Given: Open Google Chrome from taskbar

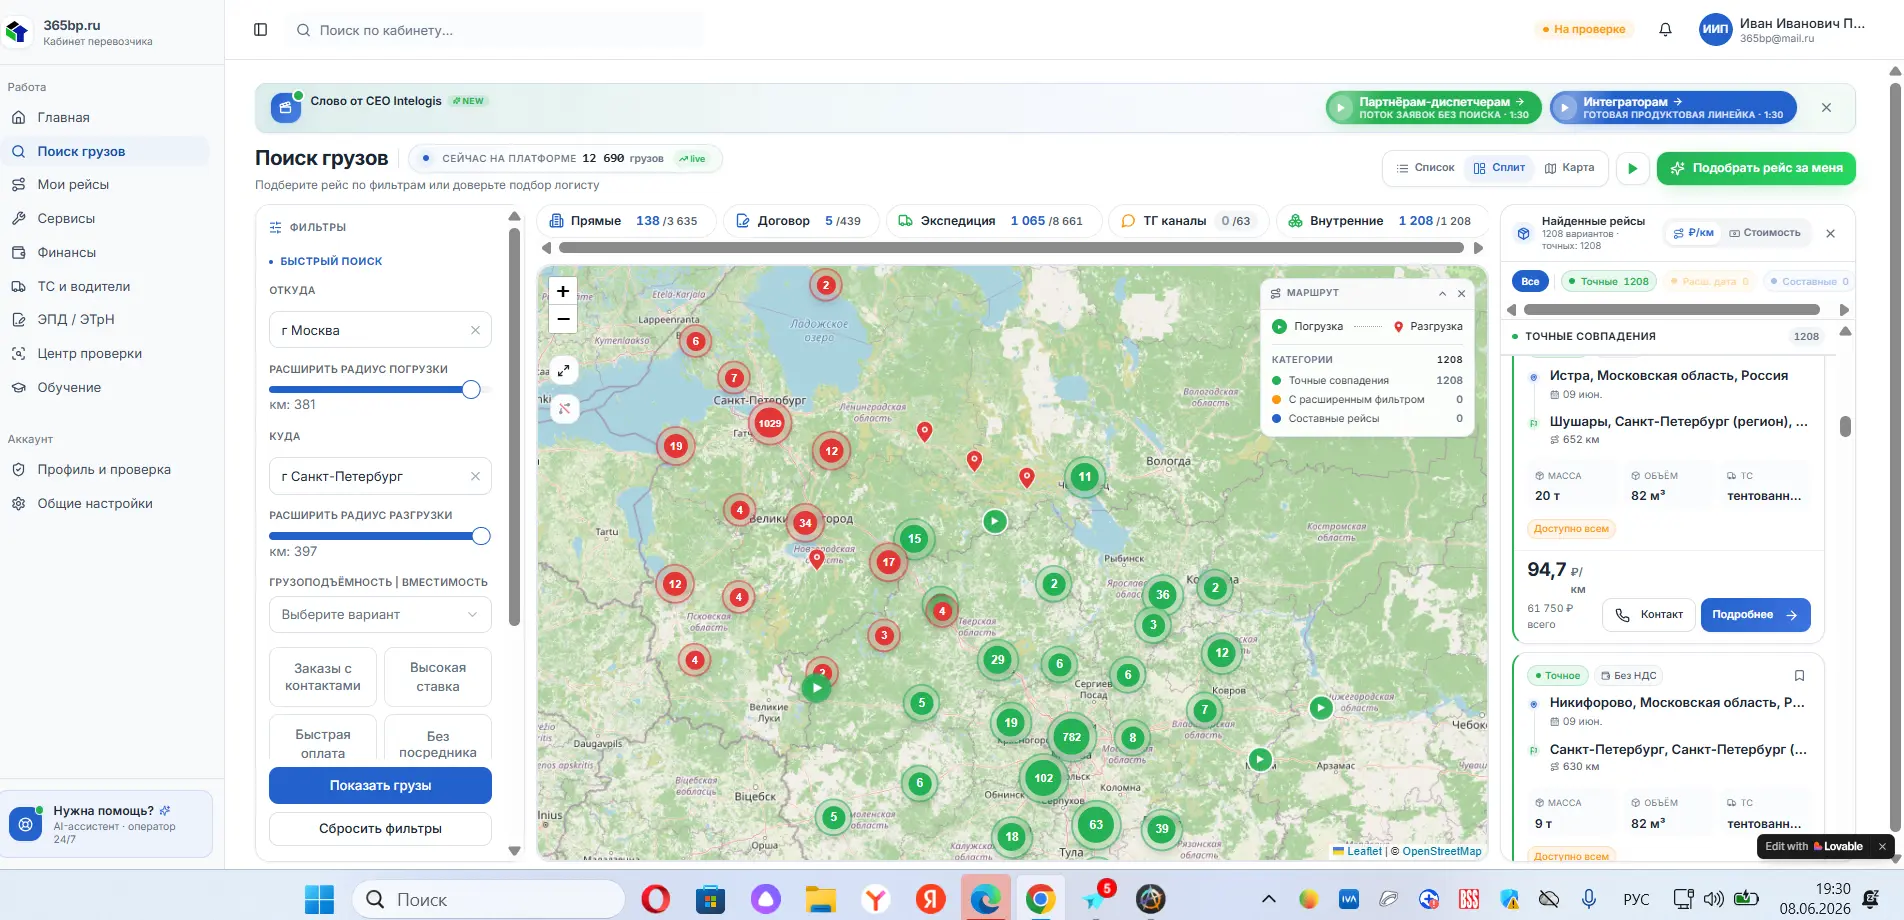Looking at the screenshot, I should coord(1040,899).
